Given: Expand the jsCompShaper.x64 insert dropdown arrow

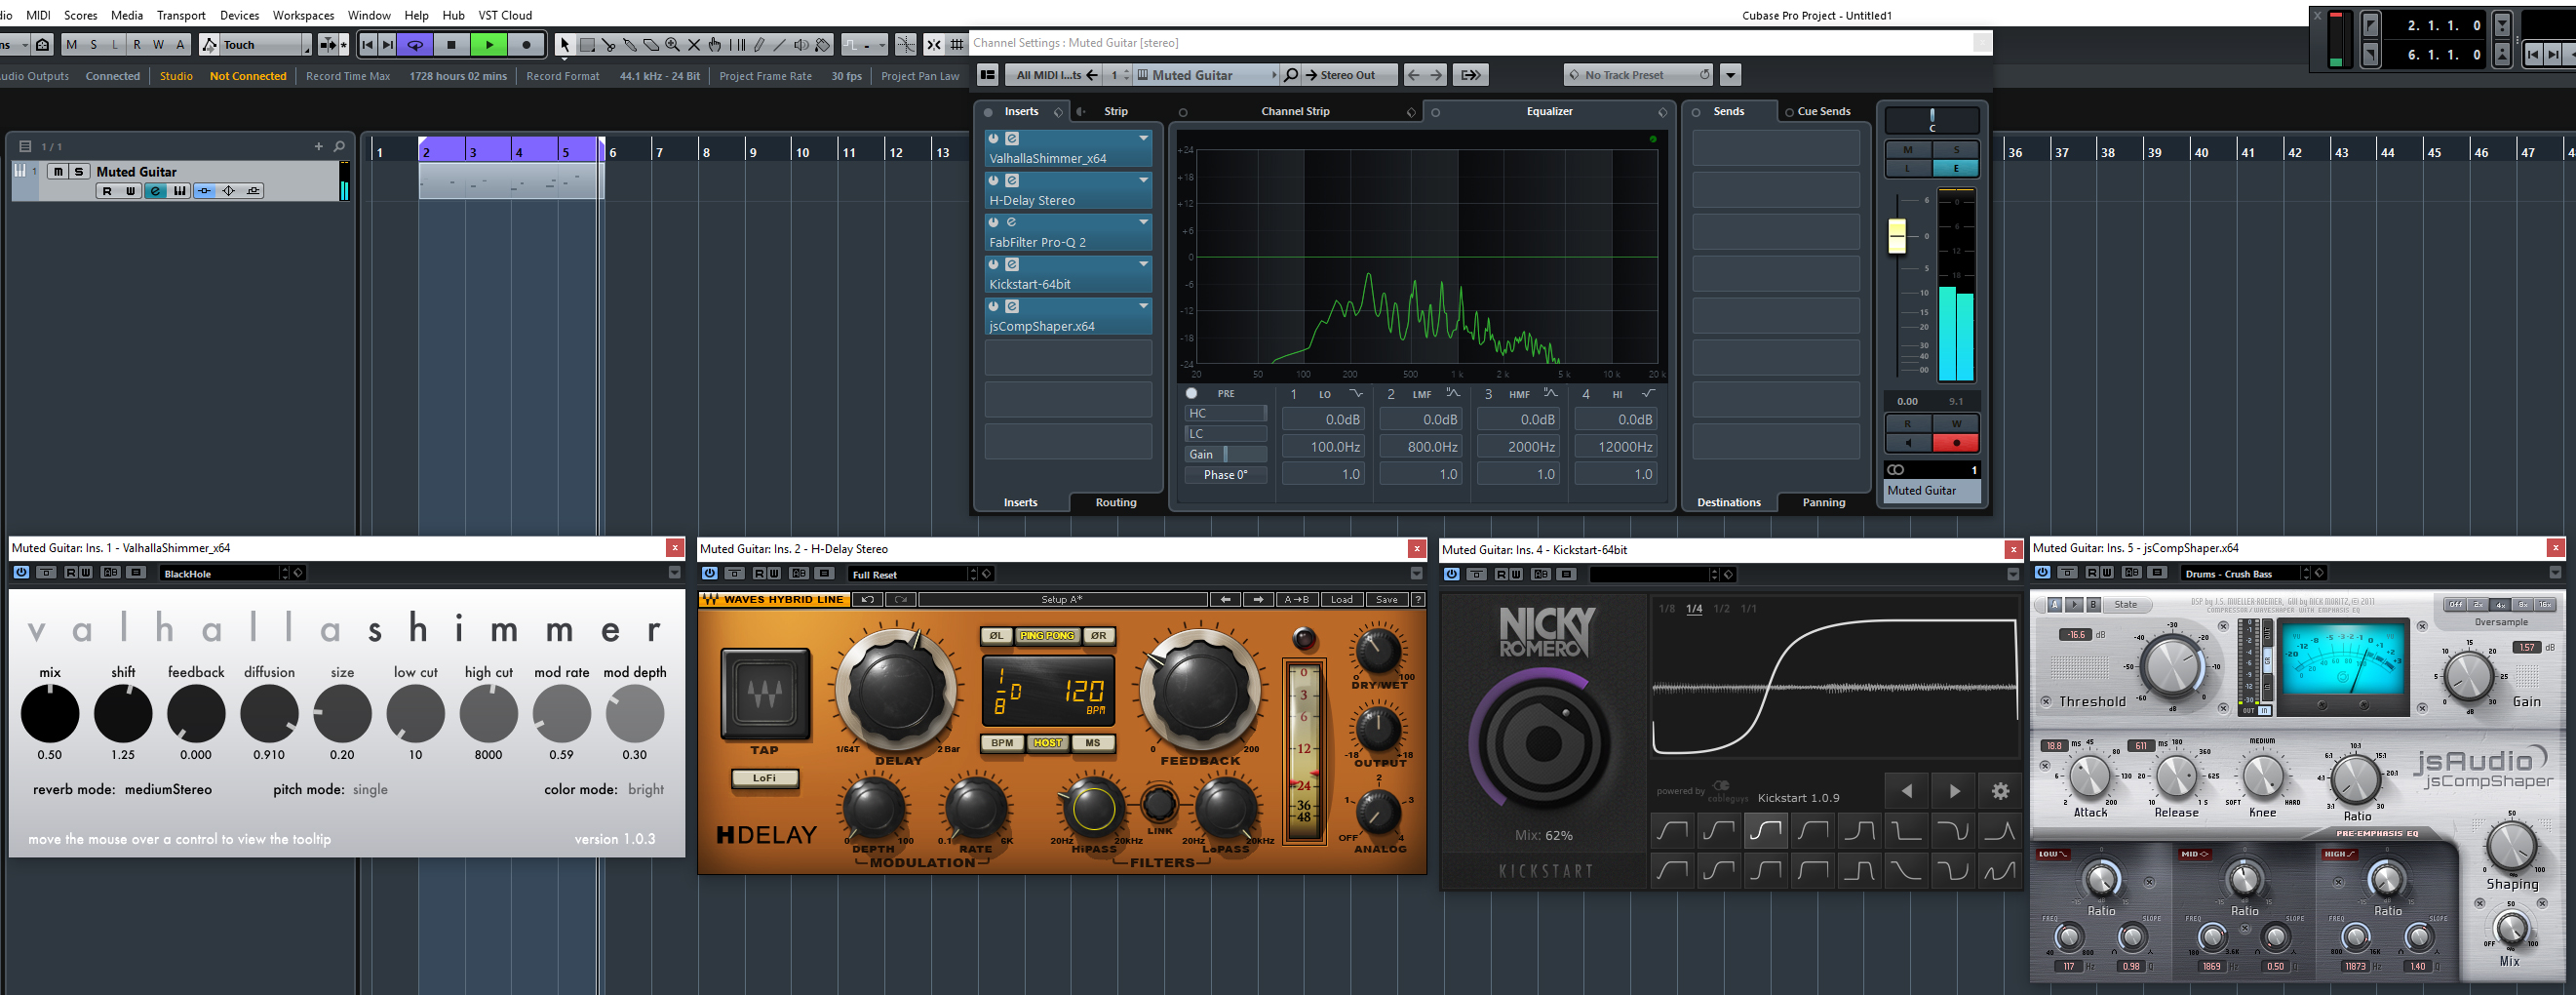Looking at the screenshot, I should pyautogui.click(x=1143, y=306).
